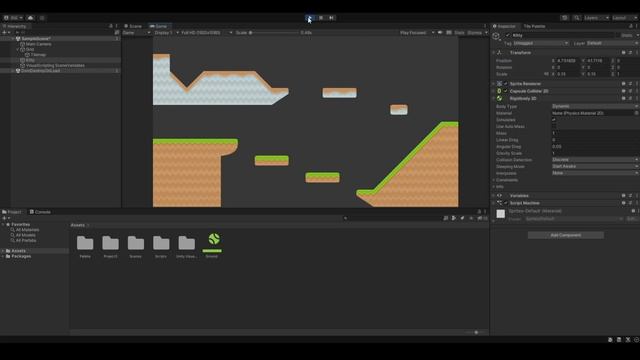The width and height of the screenshot is (640, 360).
Task: Toggle the Simulated checkbox
Action: 554,120
